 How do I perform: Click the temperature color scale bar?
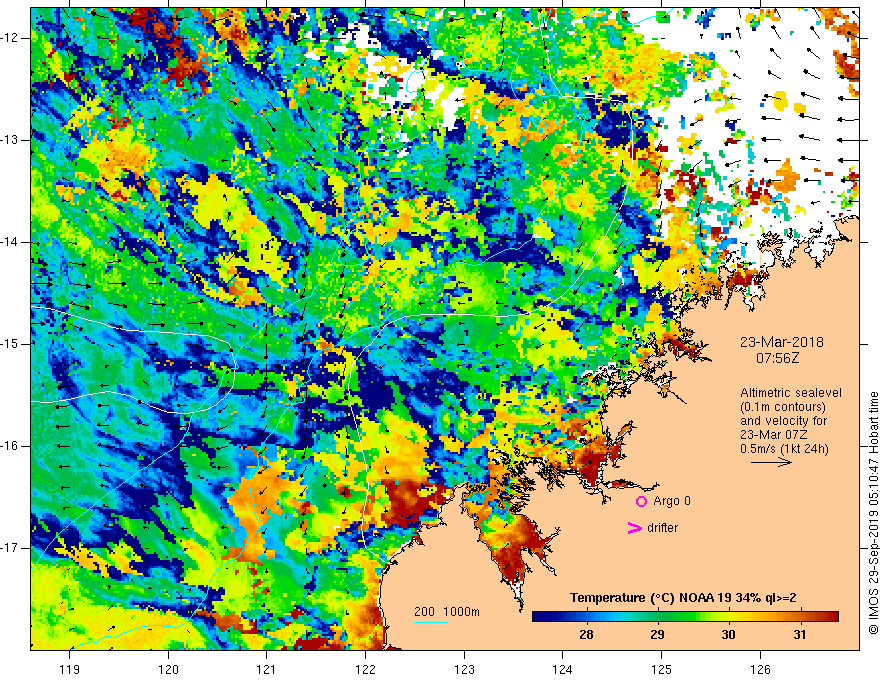(685, 617)
